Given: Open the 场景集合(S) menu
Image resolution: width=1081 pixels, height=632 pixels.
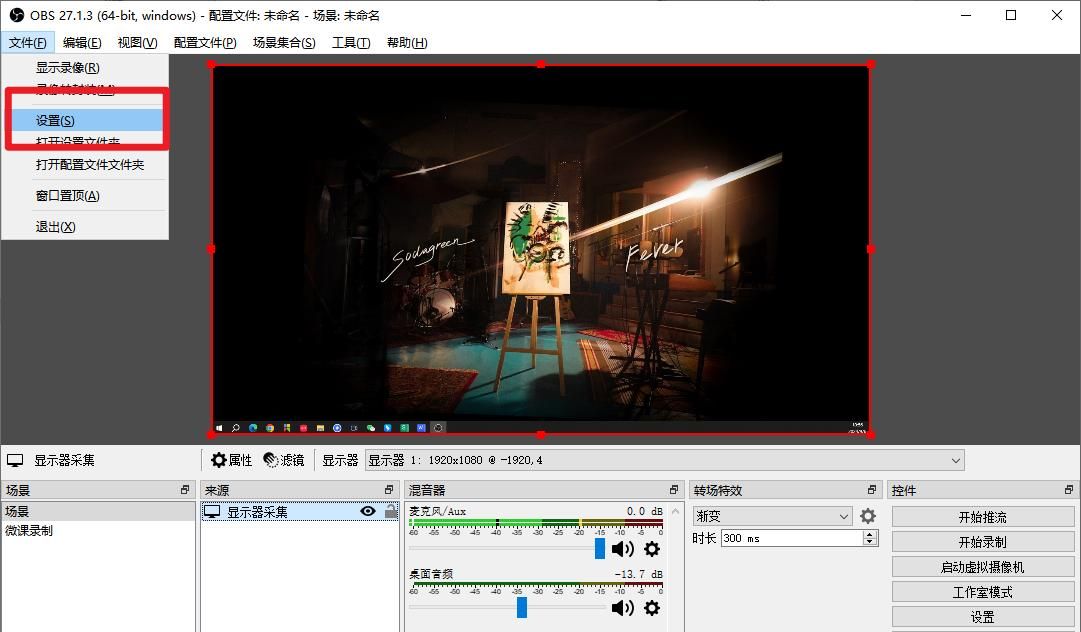Looking at the screenshot, I should point(284,43).
